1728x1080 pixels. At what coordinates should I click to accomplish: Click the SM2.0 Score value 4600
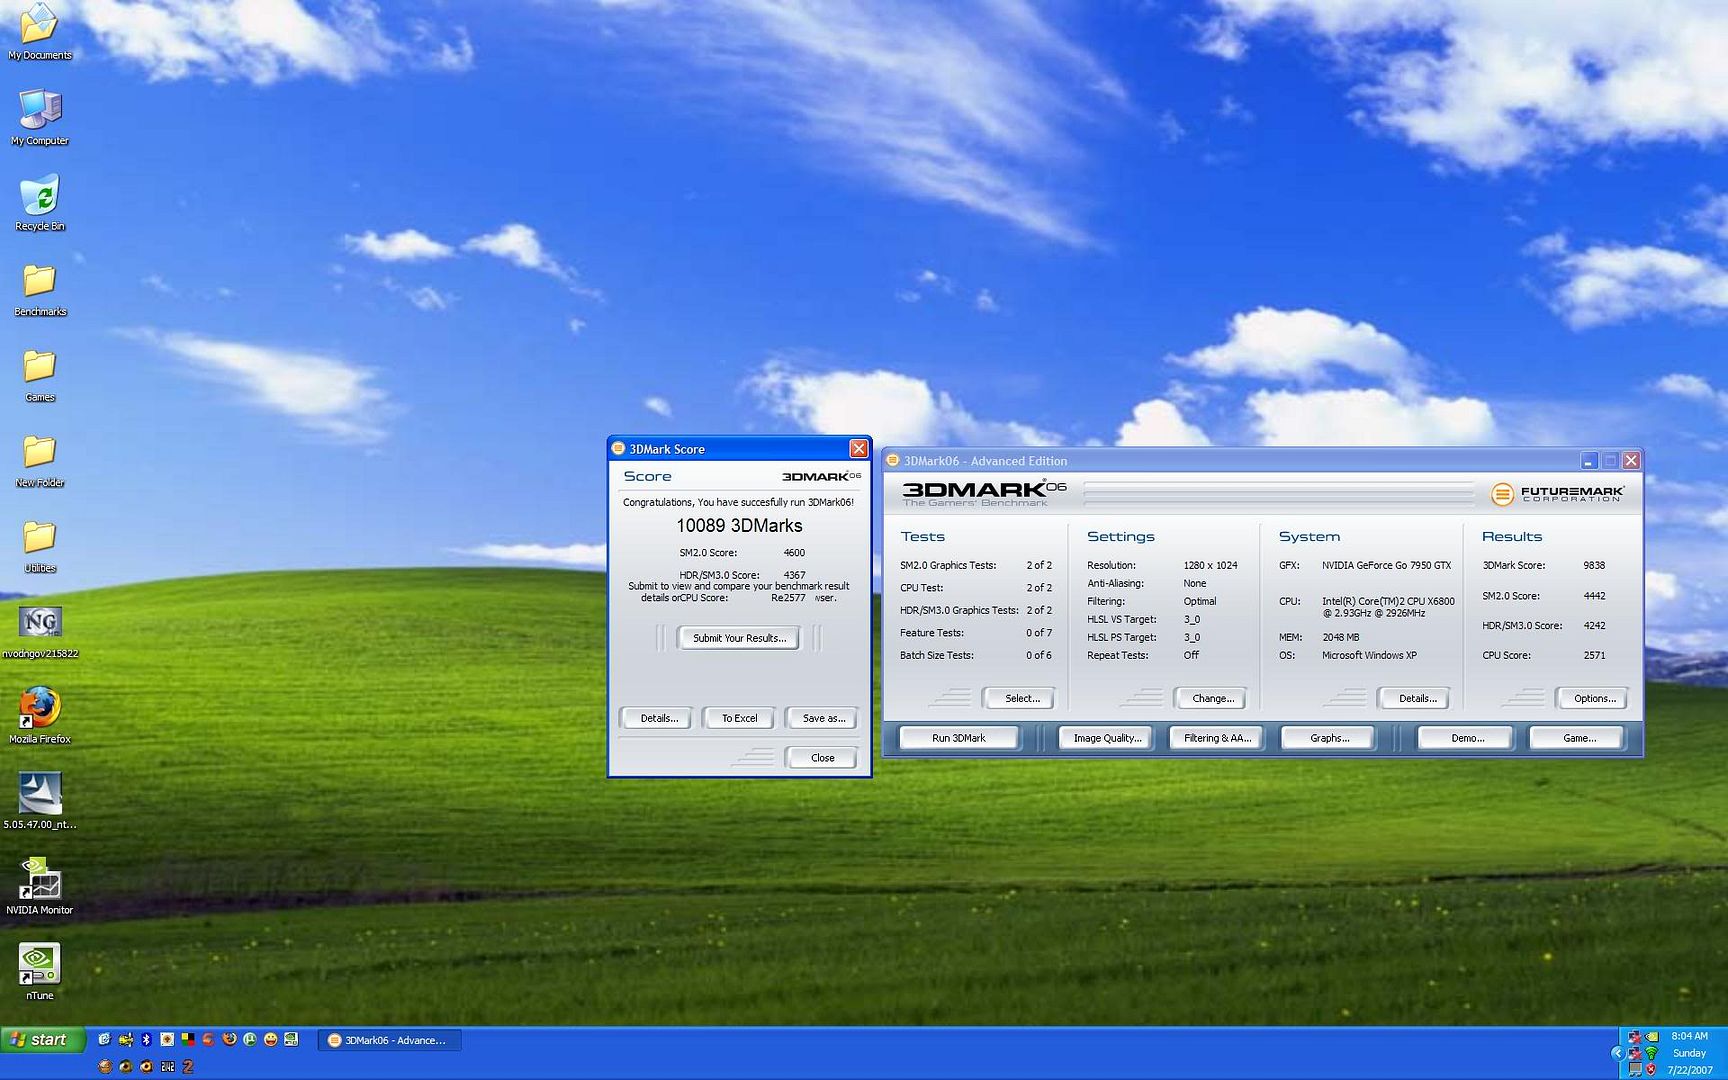[794, 553]
